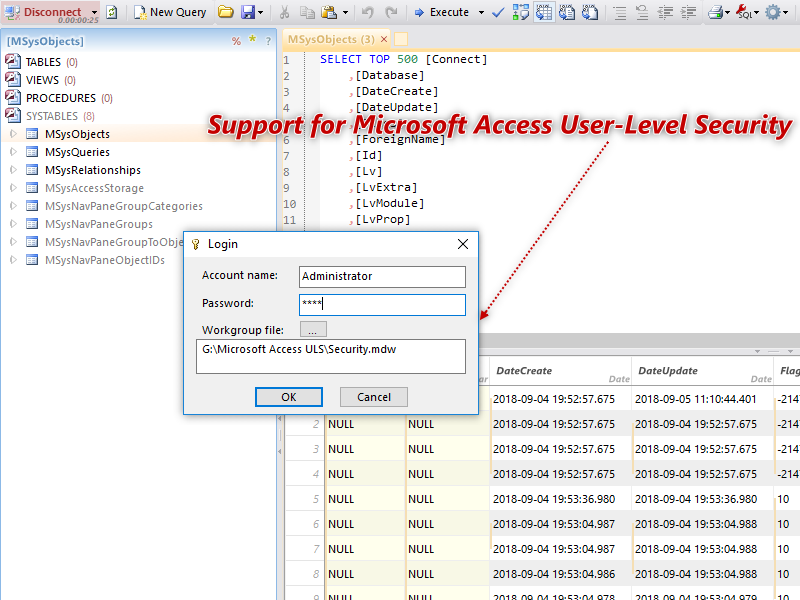Screen dimensions: 800x600
Task: Click the paste clipboard icon
Action: tap(330, 12)
